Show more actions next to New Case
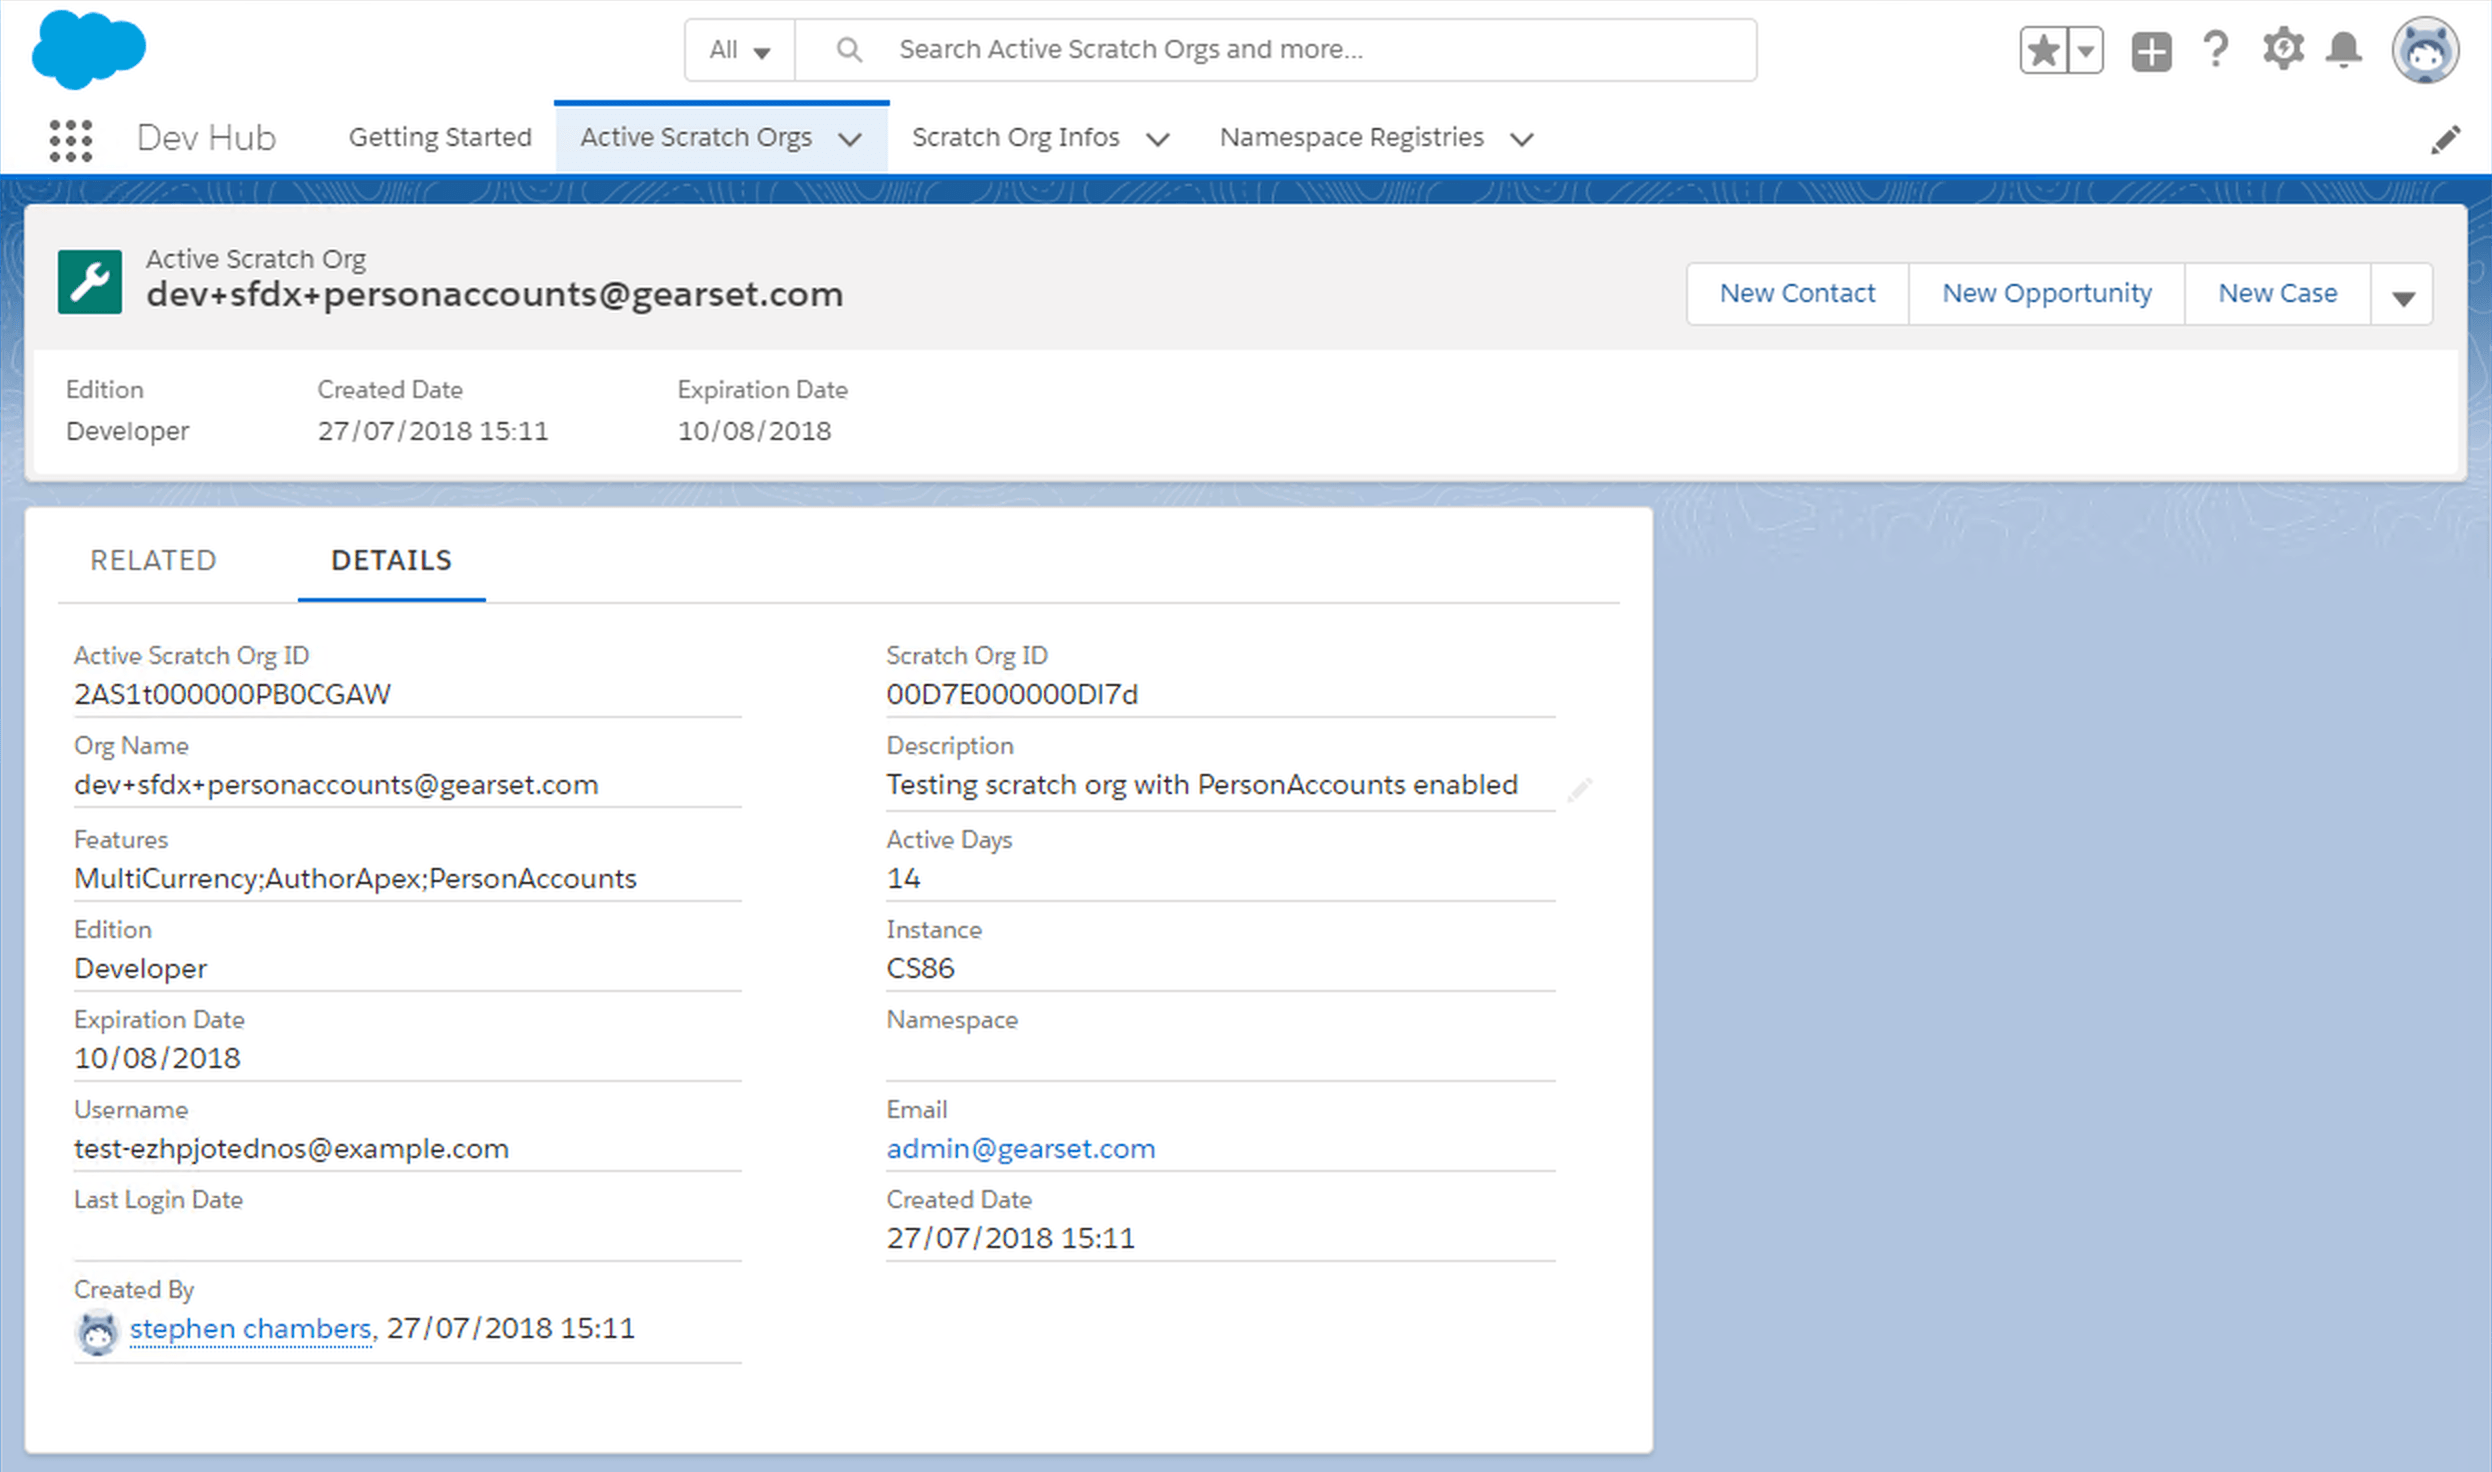The width and height of the screenshot is (2492, 1472). [x=2403, y=296]
